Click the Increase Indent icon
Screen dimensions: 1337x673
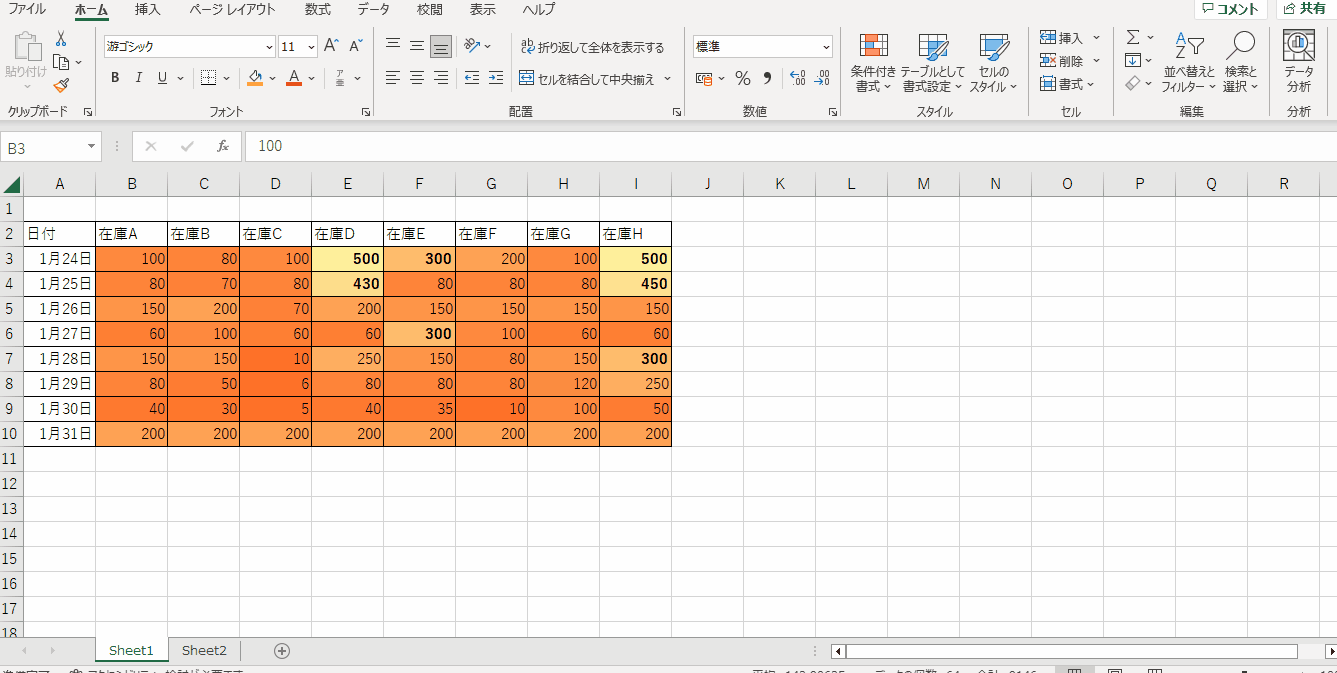tap(496, 78)
